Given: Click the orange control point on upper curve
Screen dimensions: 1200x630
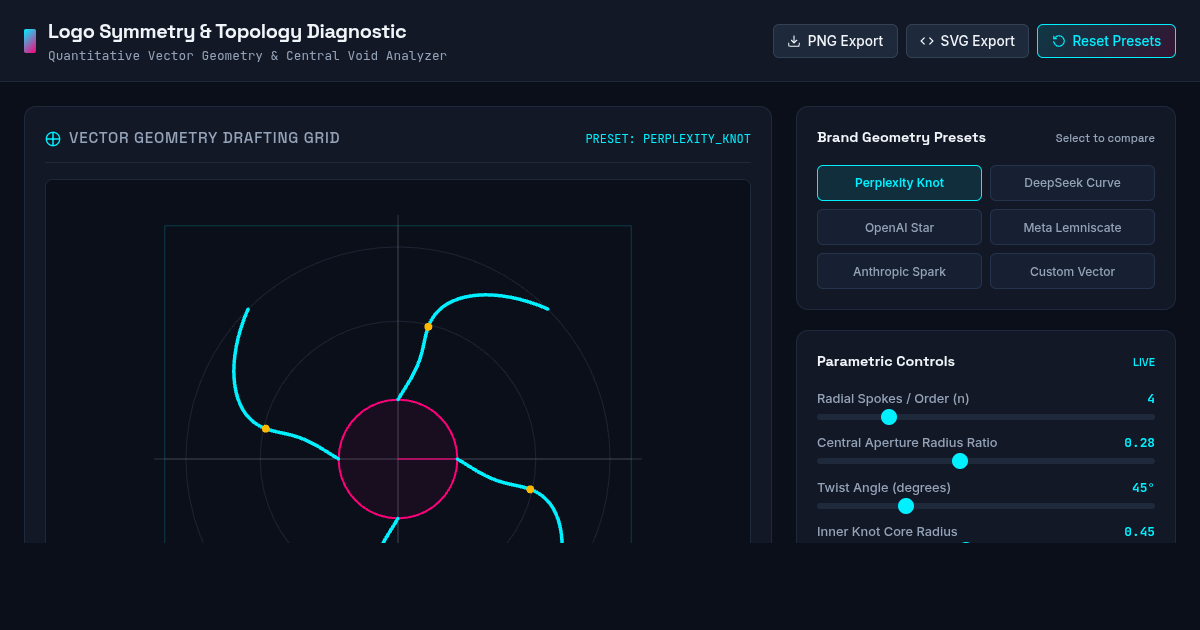Looking at the screenshot, I should (x=428, y=327).
